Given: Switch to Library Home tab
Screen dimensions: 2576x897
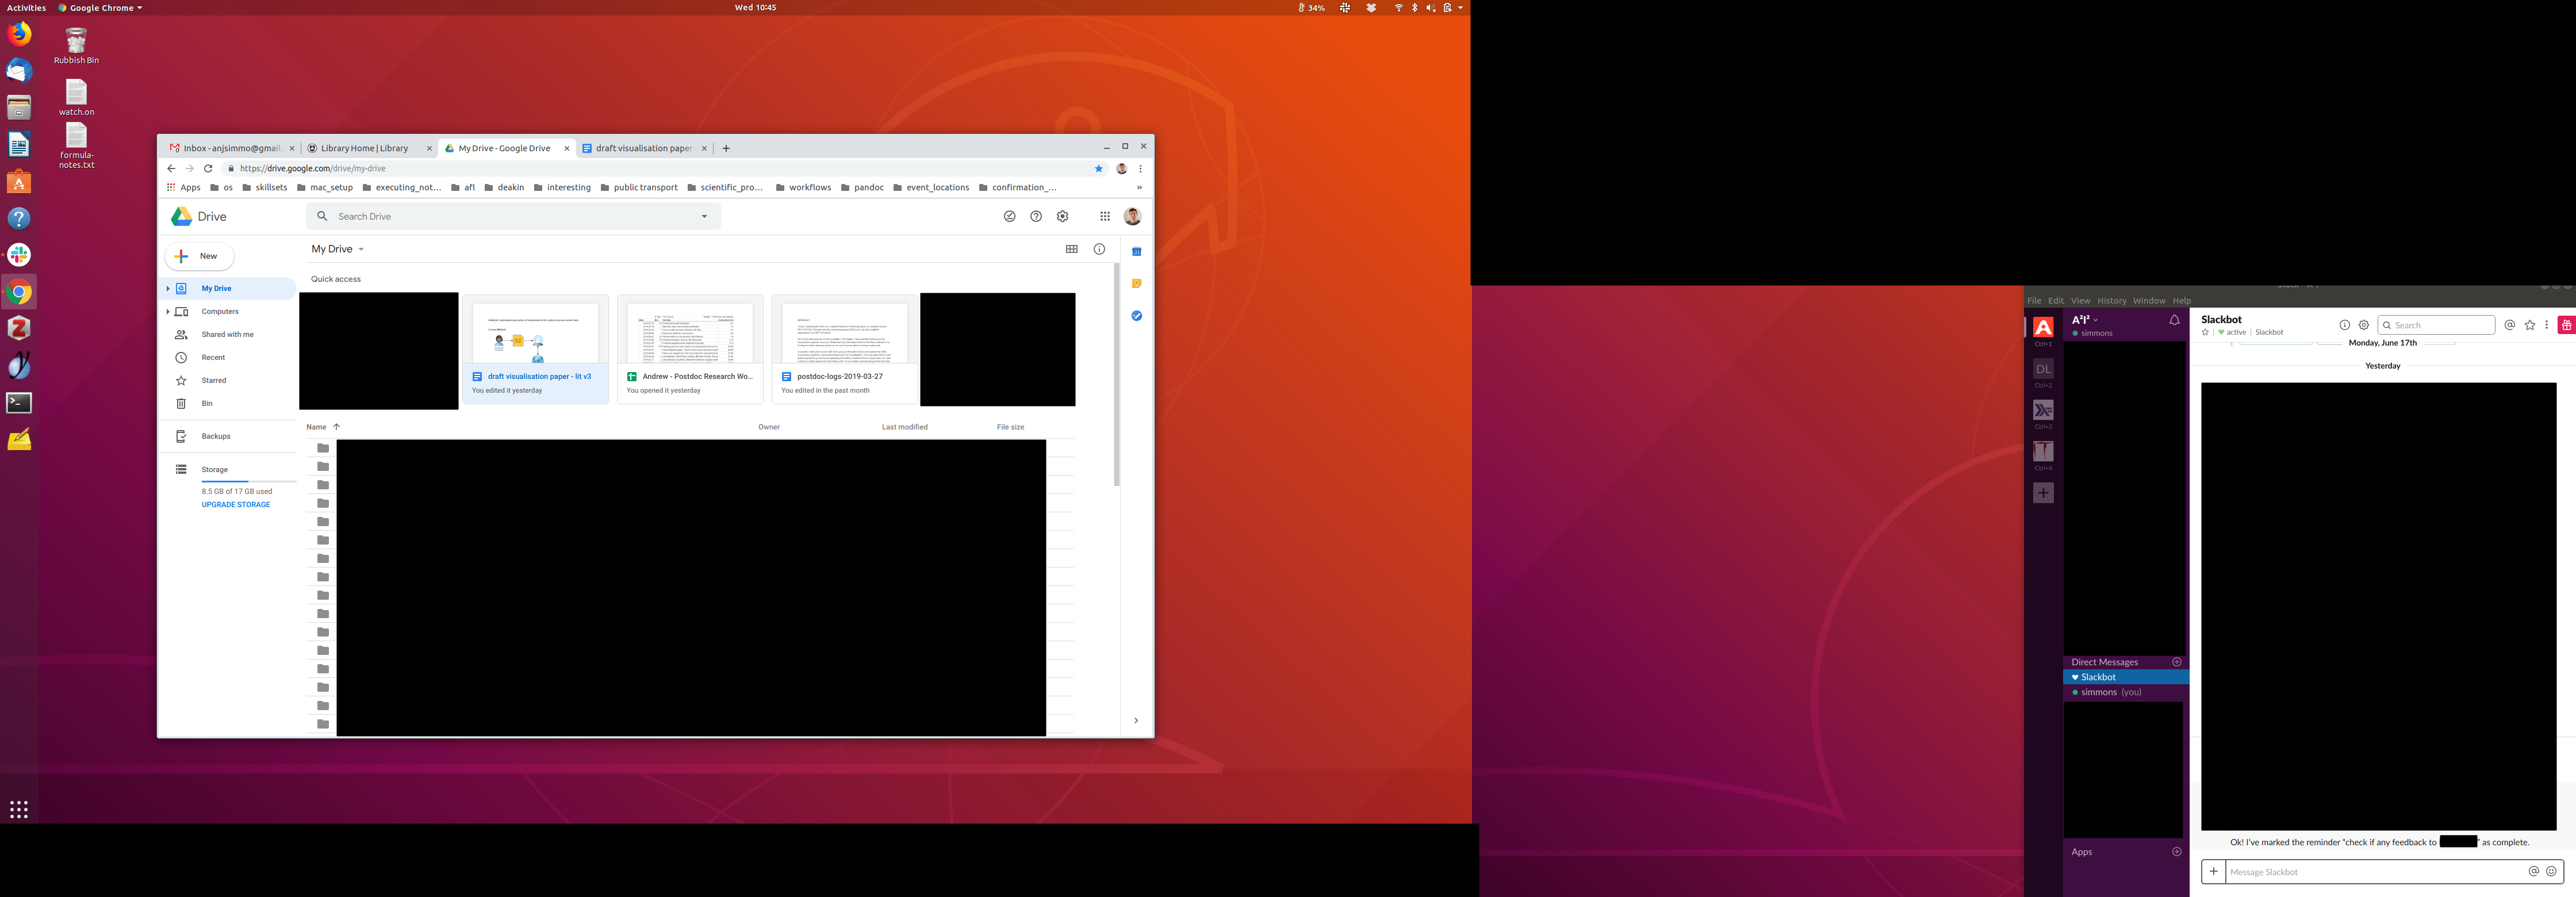Looking at the screenshot, I should tap(364, 148).
